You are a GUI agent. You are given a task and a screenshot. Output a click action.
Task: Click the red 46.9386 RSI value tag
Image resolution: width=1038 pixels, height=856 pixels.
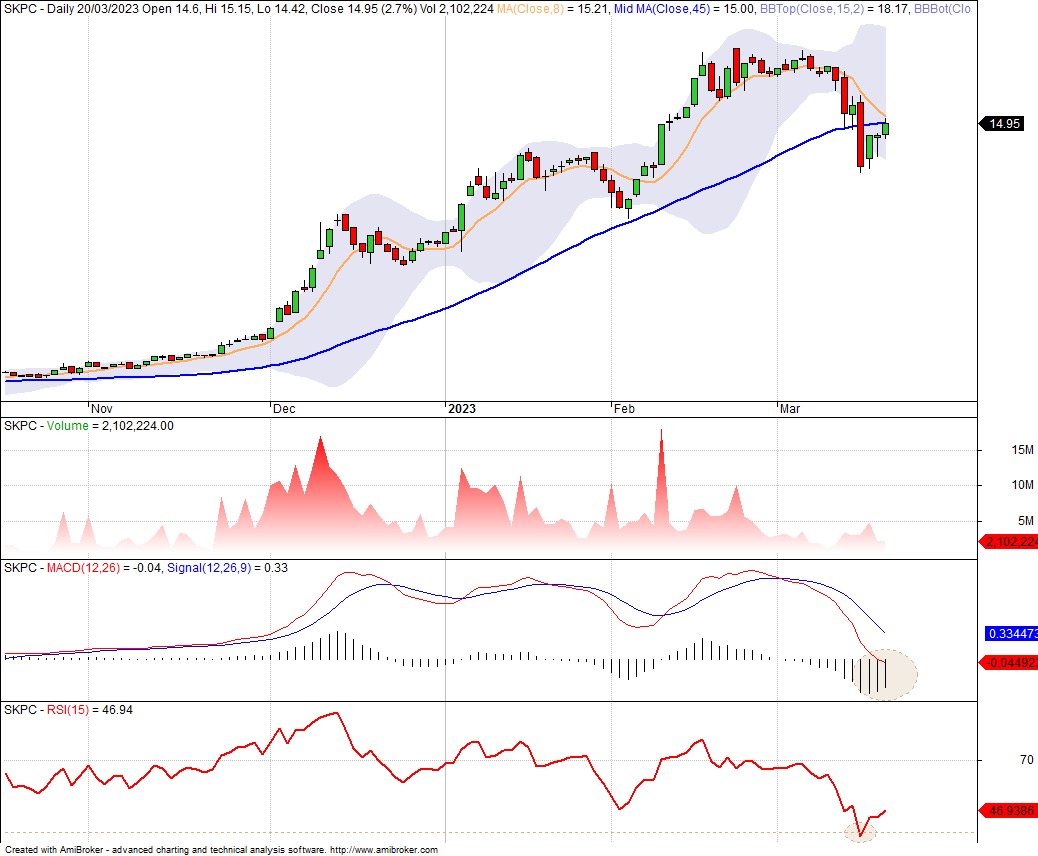point(1011,810)
